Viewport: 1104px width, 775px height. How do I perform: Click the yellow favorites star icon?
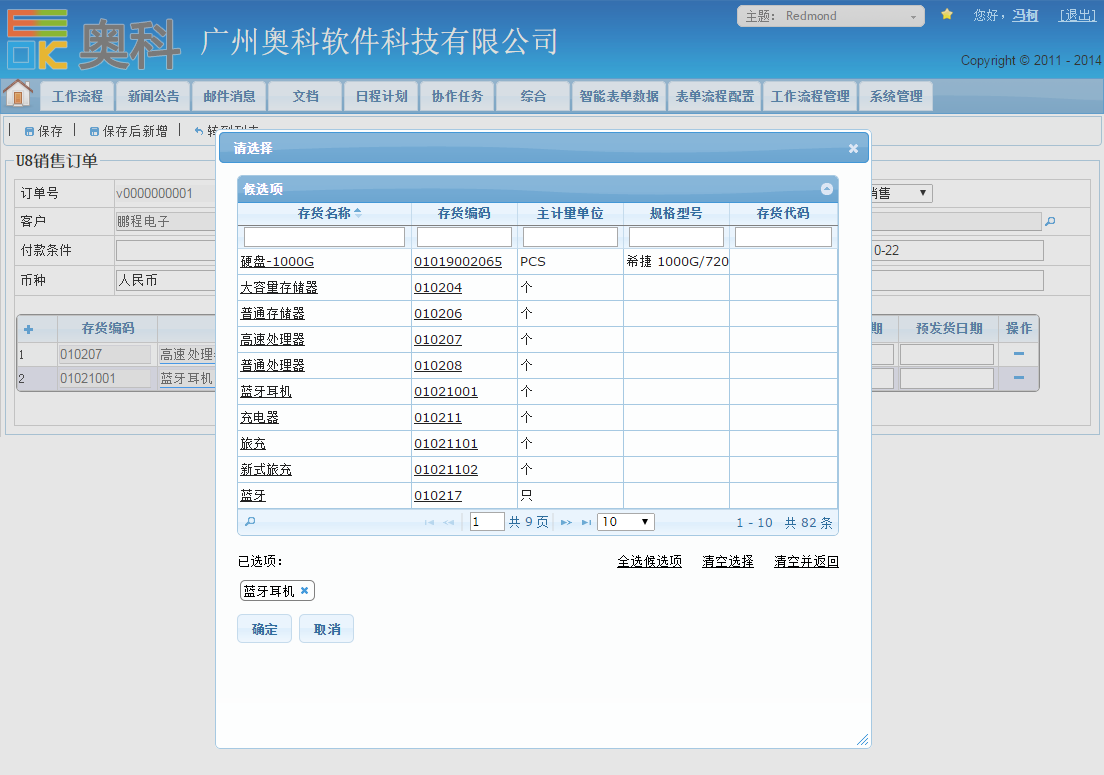click(947, 15)
